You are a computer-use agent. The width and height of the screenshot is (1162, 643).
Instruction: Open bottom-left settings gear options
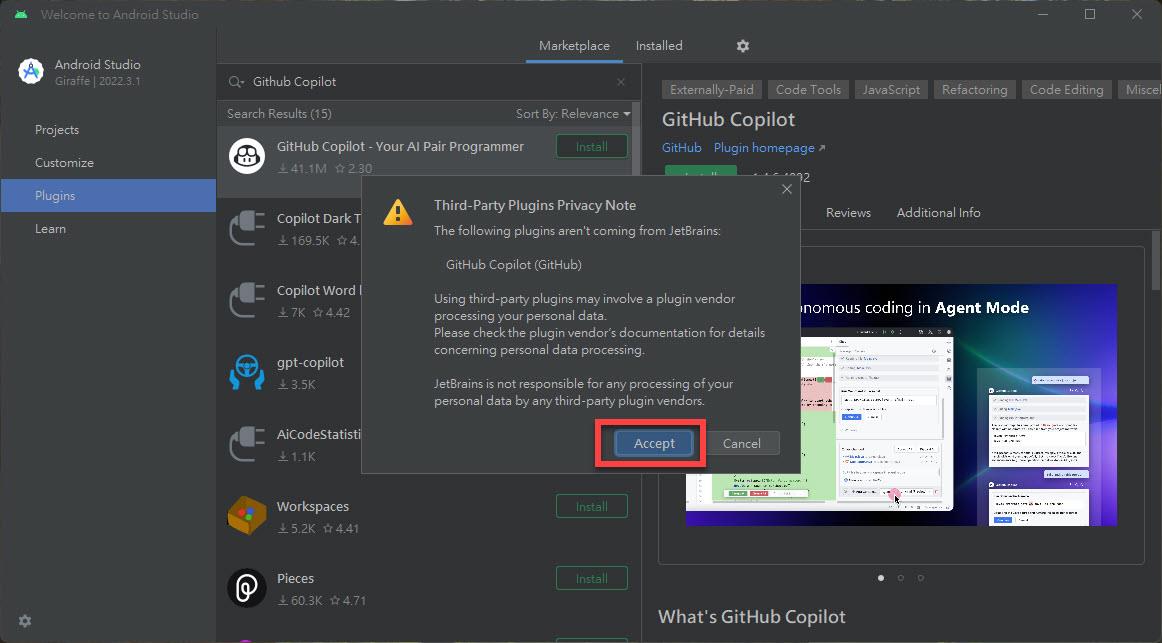25,621
